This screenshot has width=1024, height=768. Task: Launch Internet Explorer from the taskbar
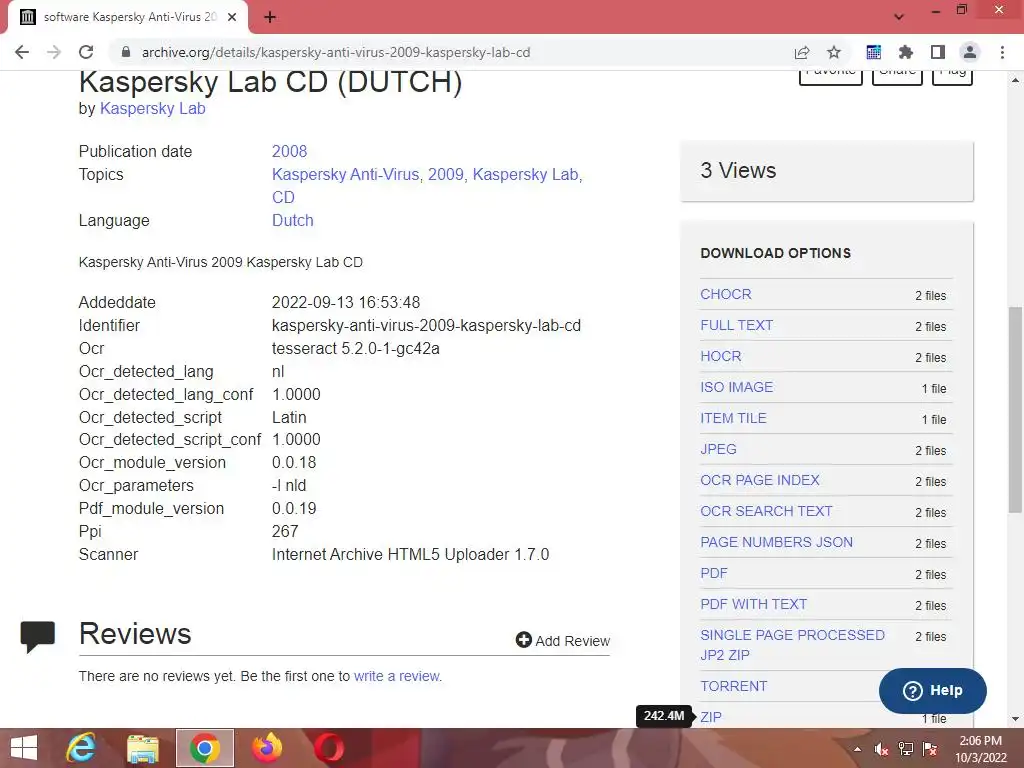(x=81, y=748)
